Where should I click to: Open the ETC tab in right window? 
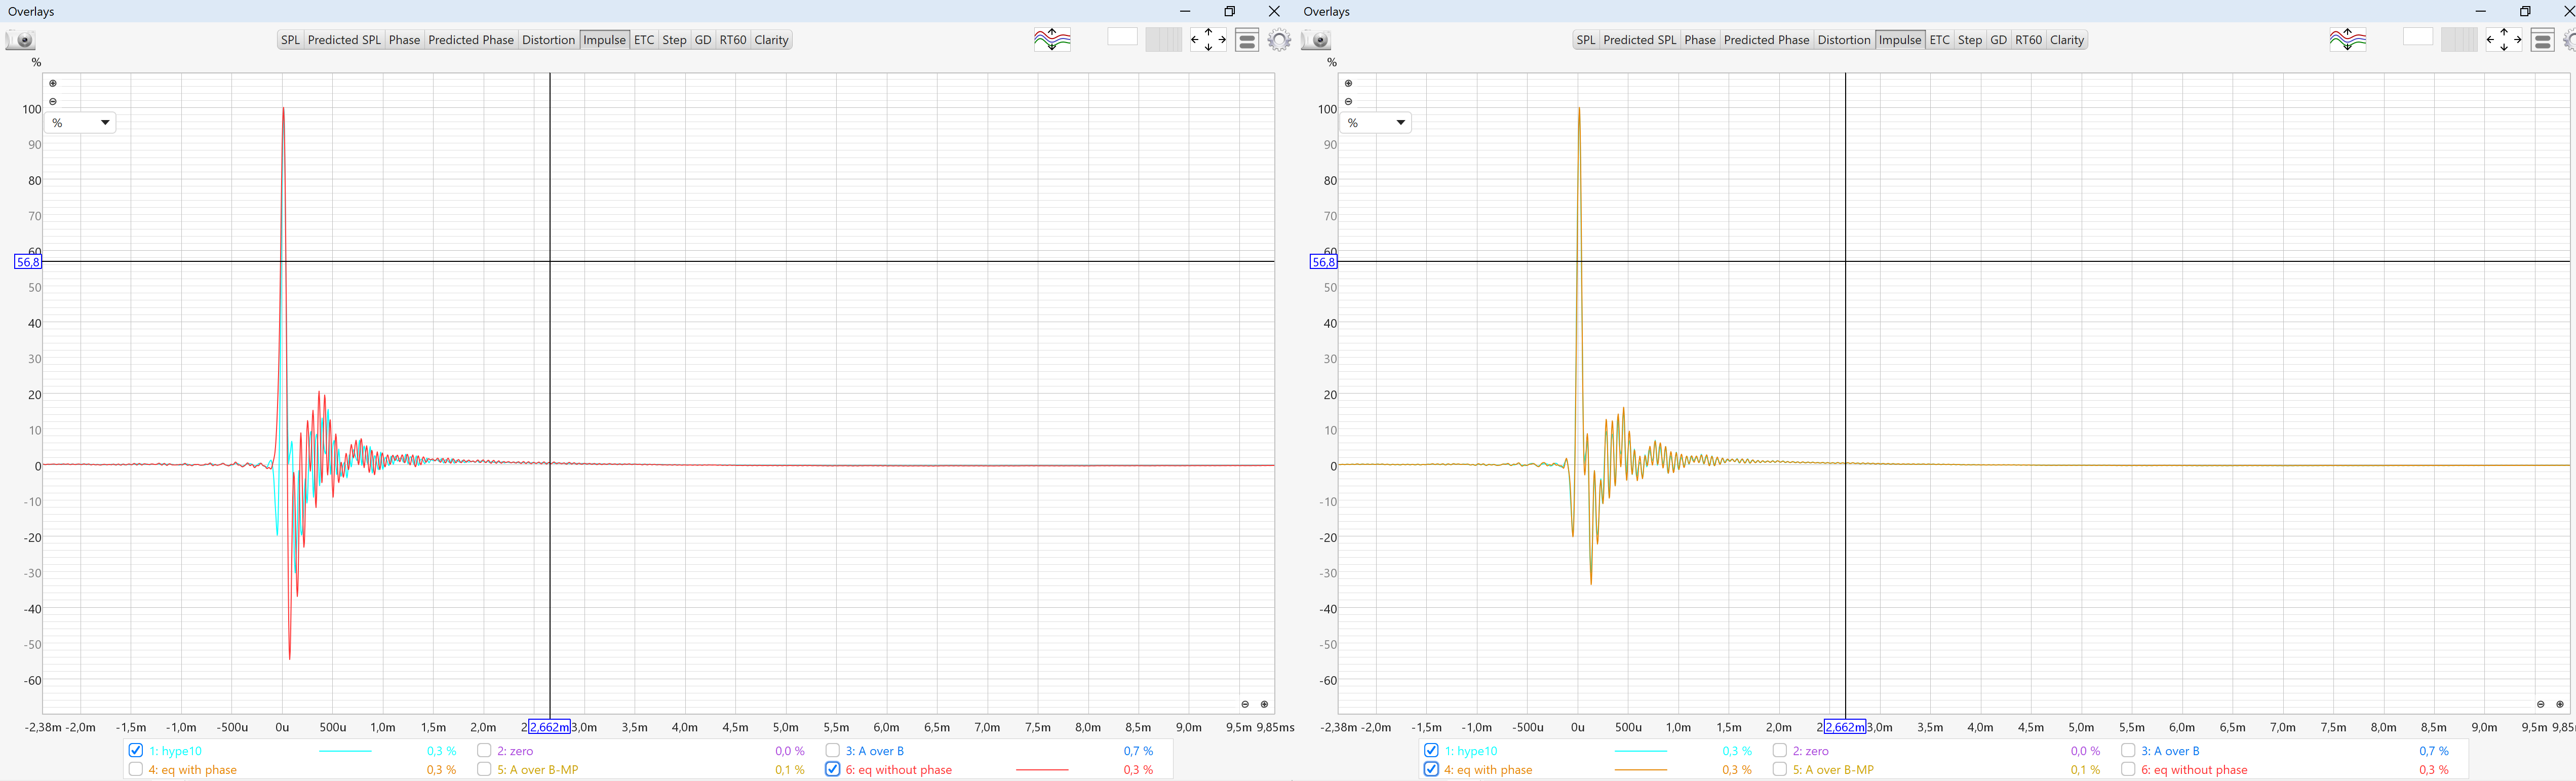pos(1939,40)
